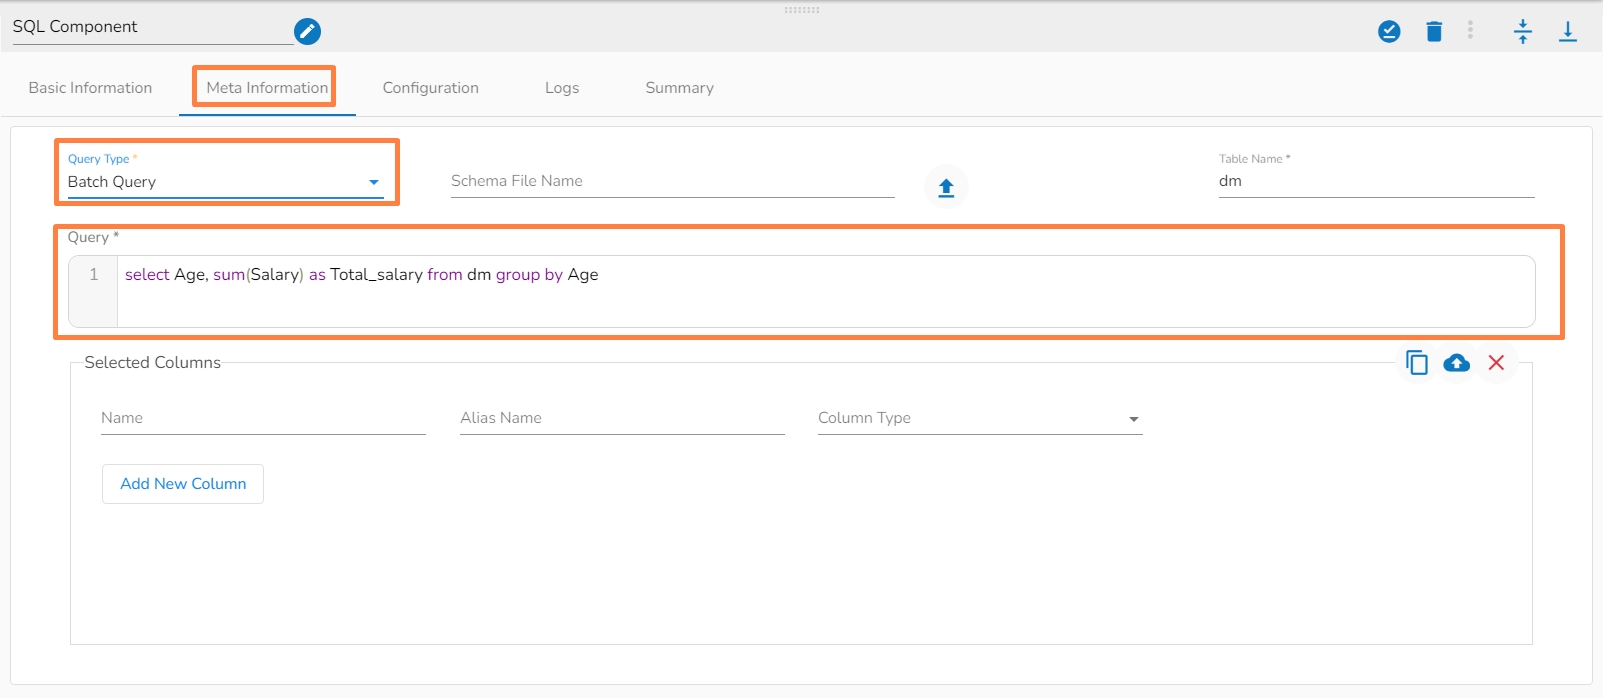
Task: Clear selected columns with red X icon
Action: (1496, 363)
